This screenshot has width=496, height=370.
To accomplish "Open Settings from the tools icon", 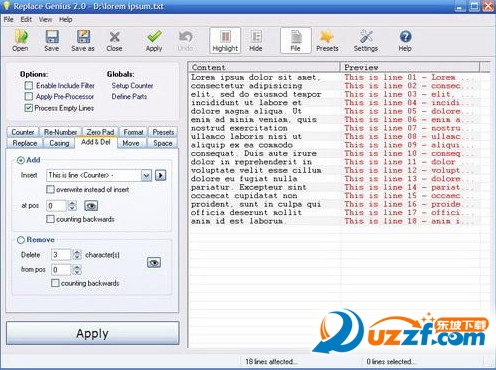I will click(x=366, y=40).
